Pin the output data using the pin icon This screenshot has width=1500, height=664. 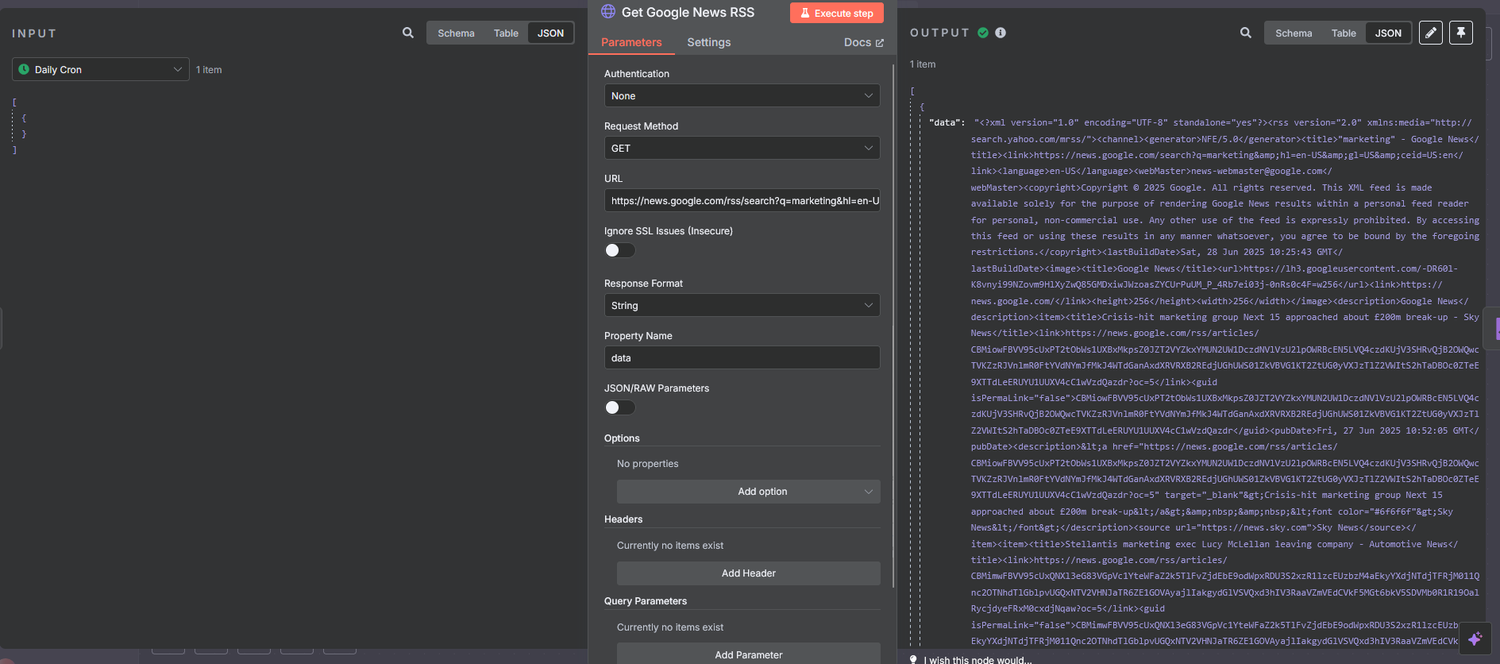[x=1461, y=32]
